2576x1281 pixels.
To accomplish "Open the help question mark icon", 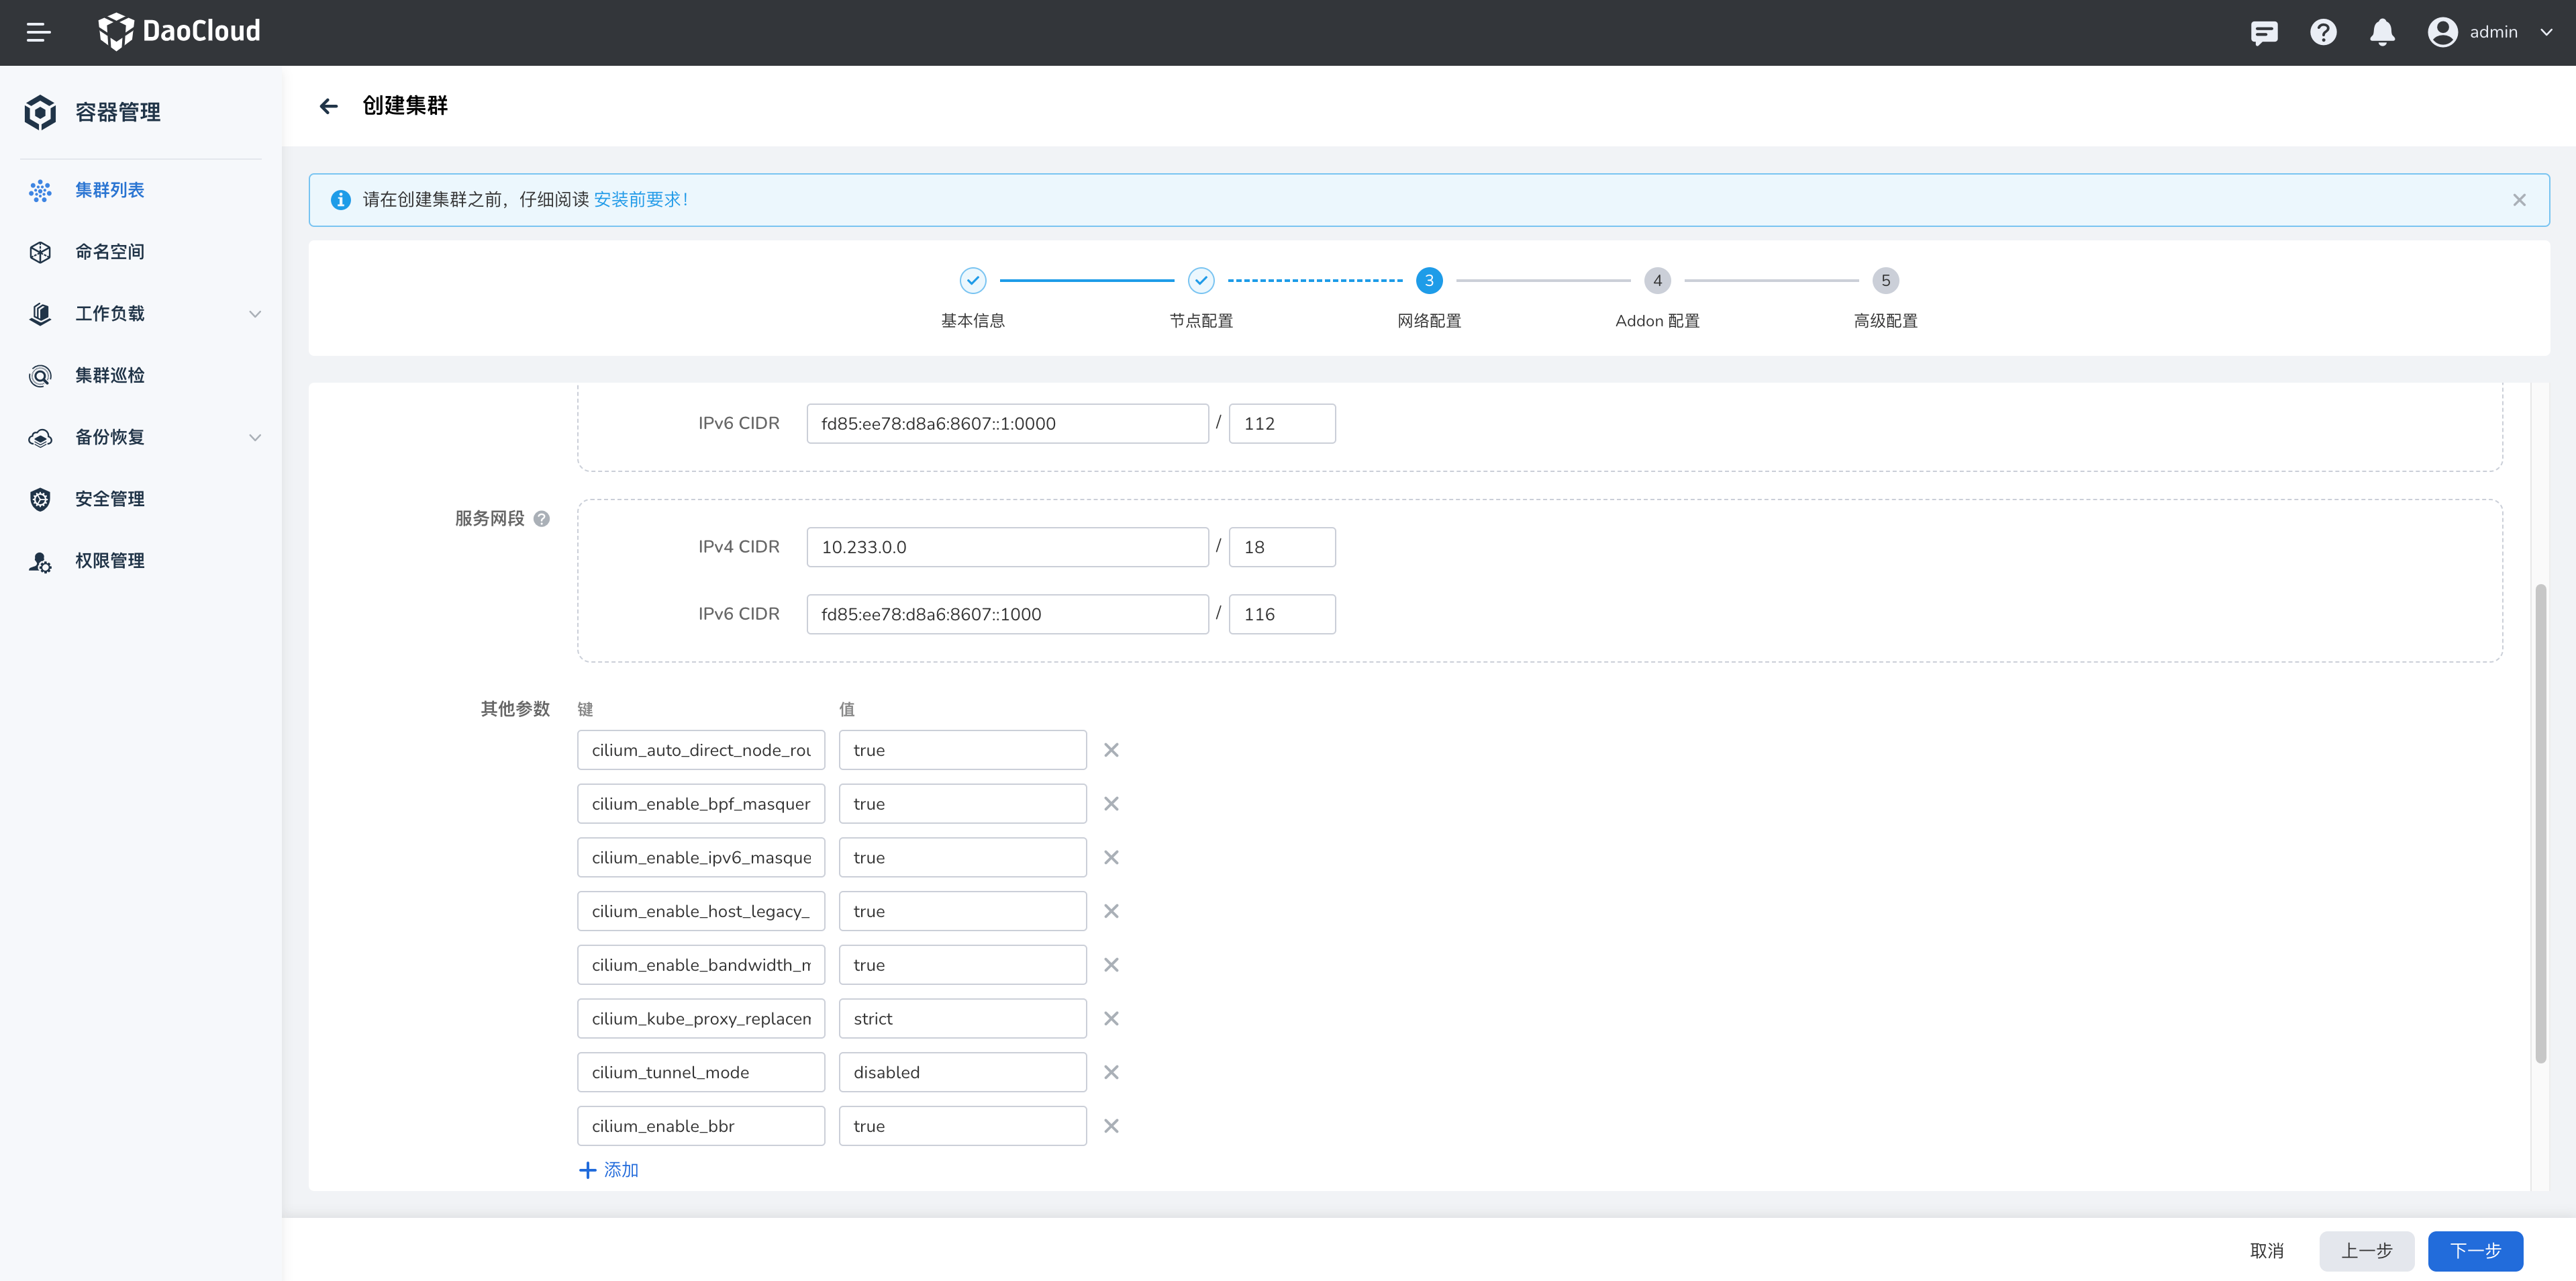I will [2323, 32].
